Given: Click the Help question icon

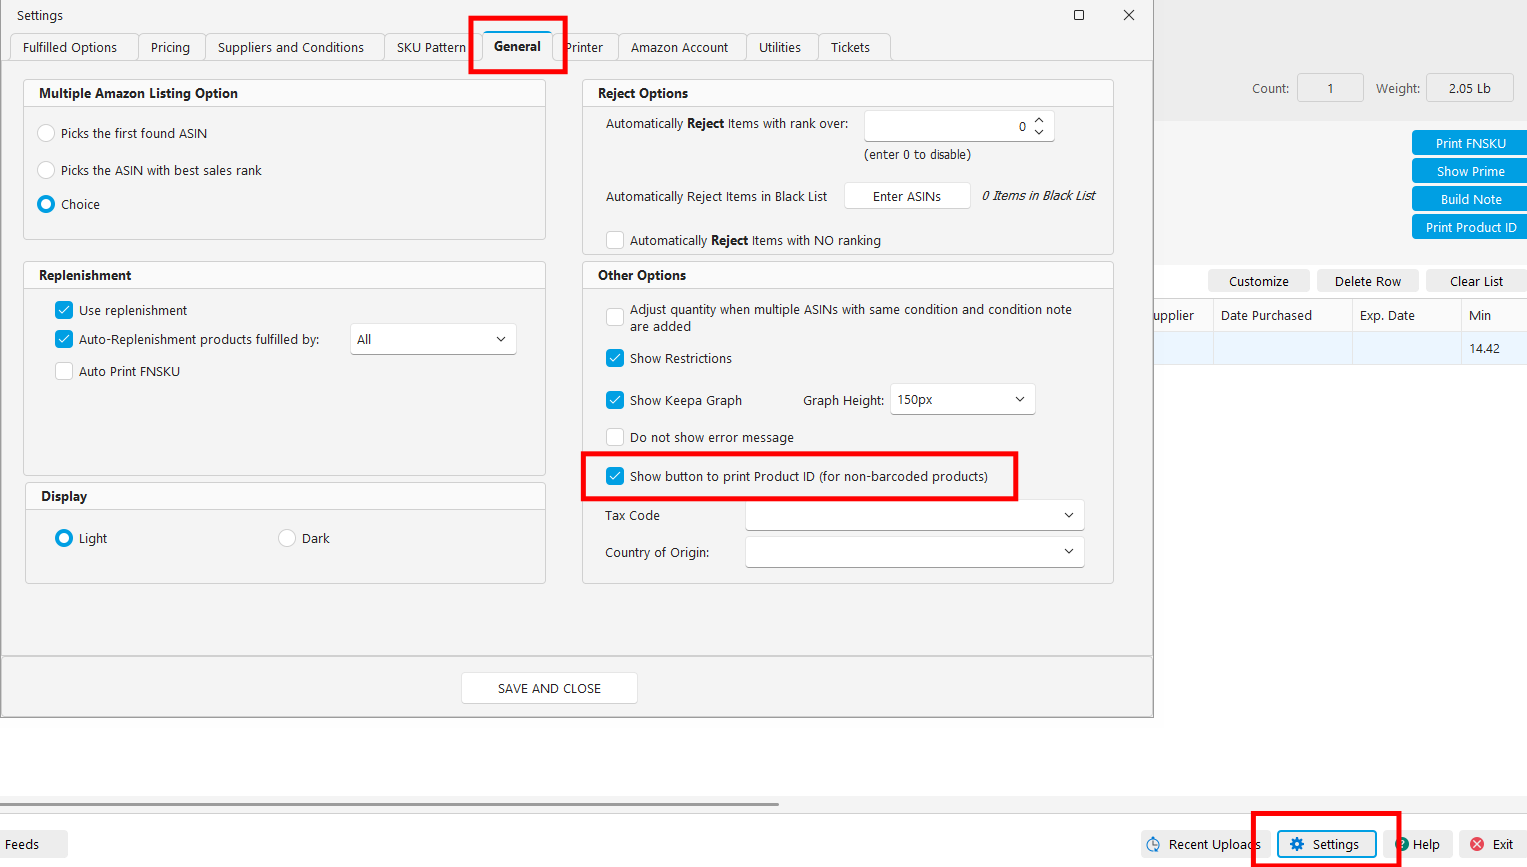Looking at the screenshot, I should point(1402,844).
